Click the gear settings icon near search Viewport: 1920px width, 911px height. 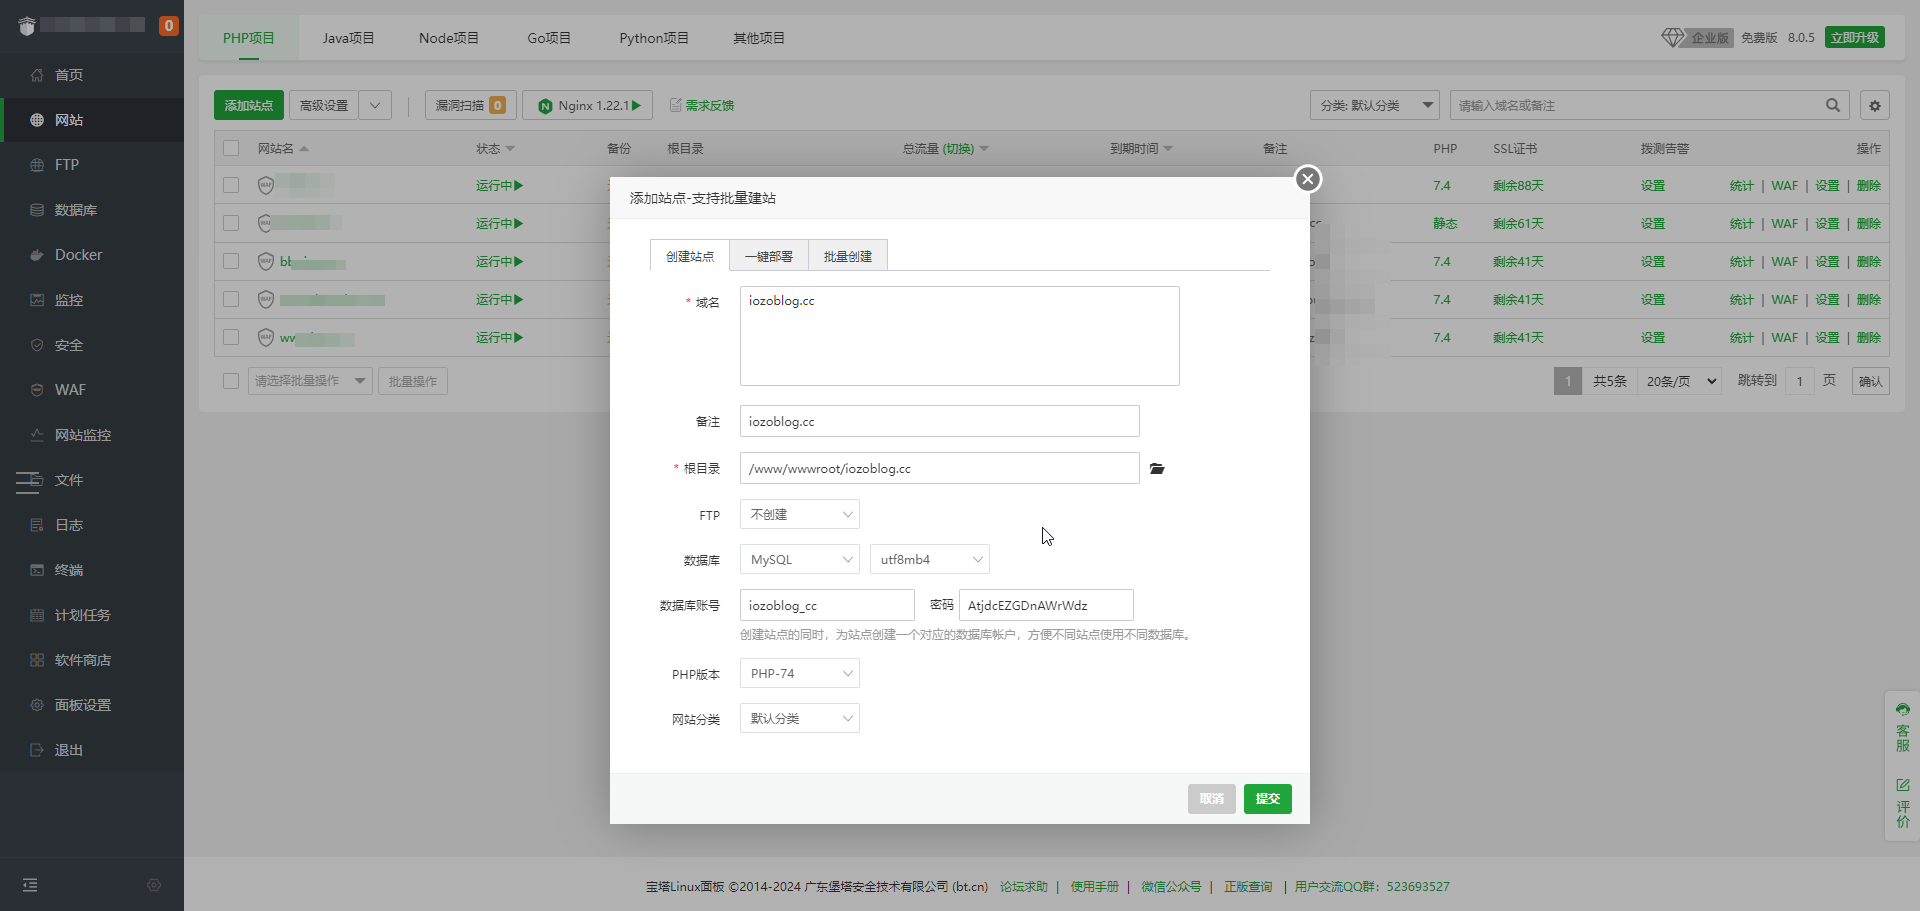[x=1874, y=106]
